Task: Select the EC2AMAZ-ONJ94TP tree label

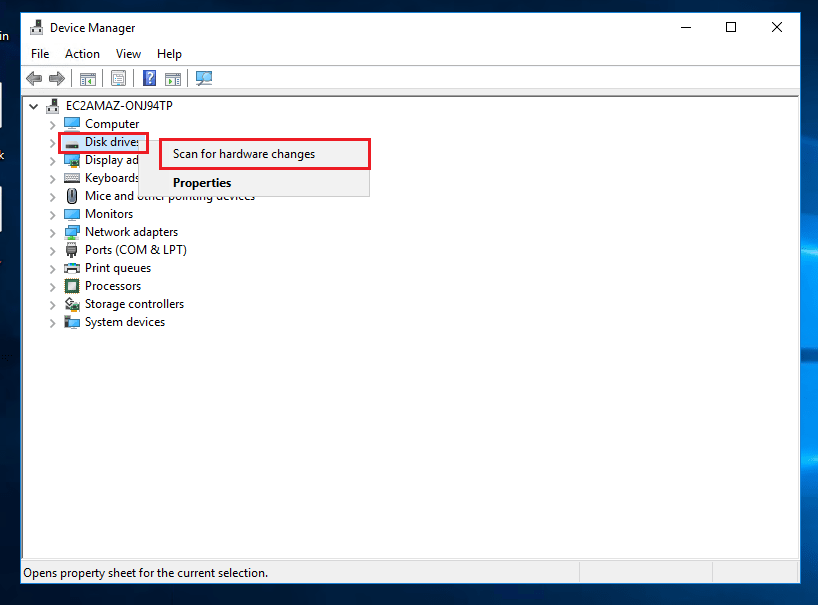Action: click(119, 106)
